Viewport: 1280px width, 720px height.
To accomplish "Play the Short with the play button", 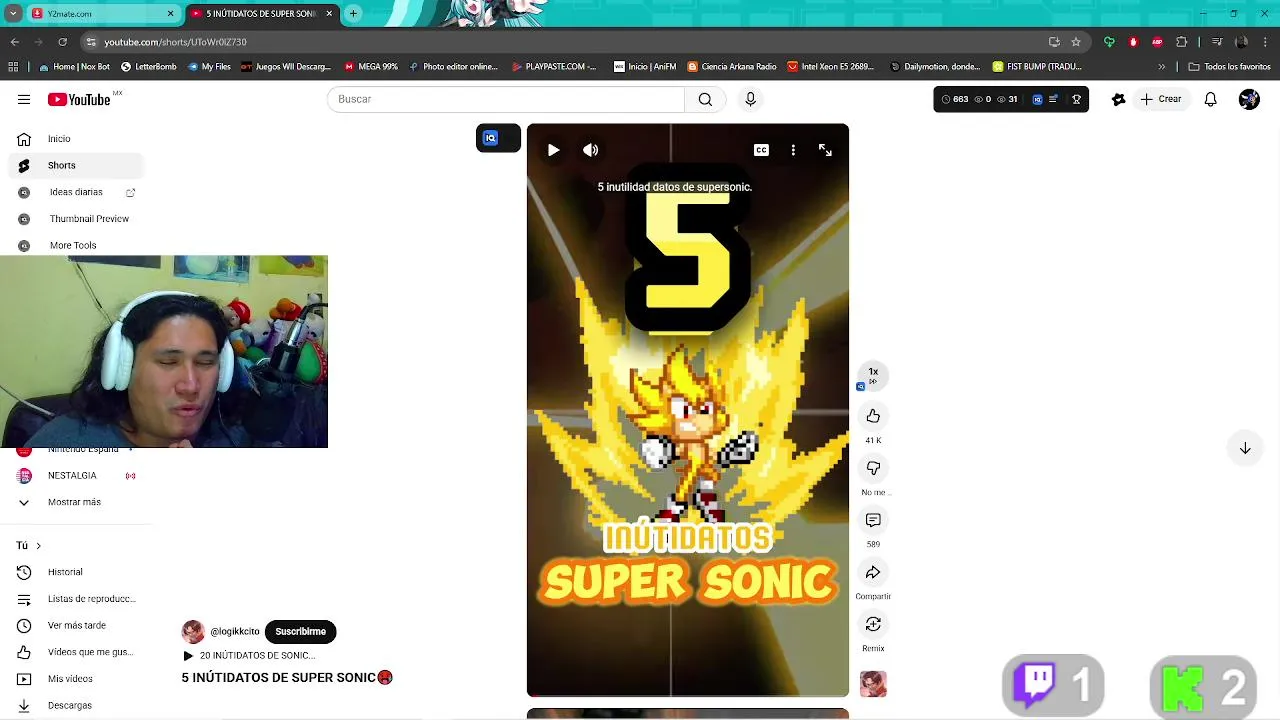I will [553, 150].
